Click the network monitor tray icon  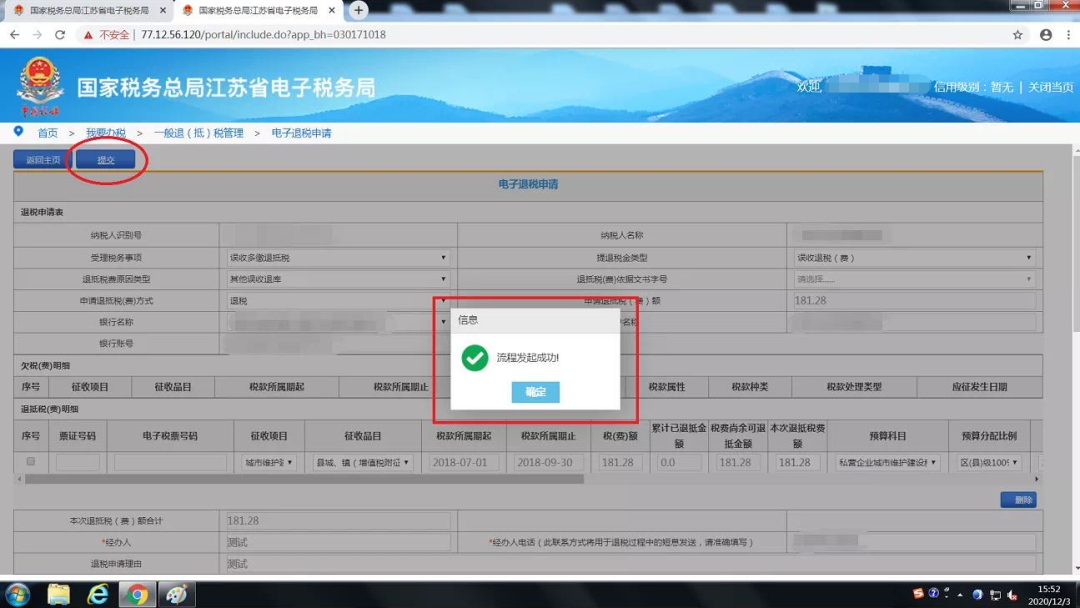[995, 594]
